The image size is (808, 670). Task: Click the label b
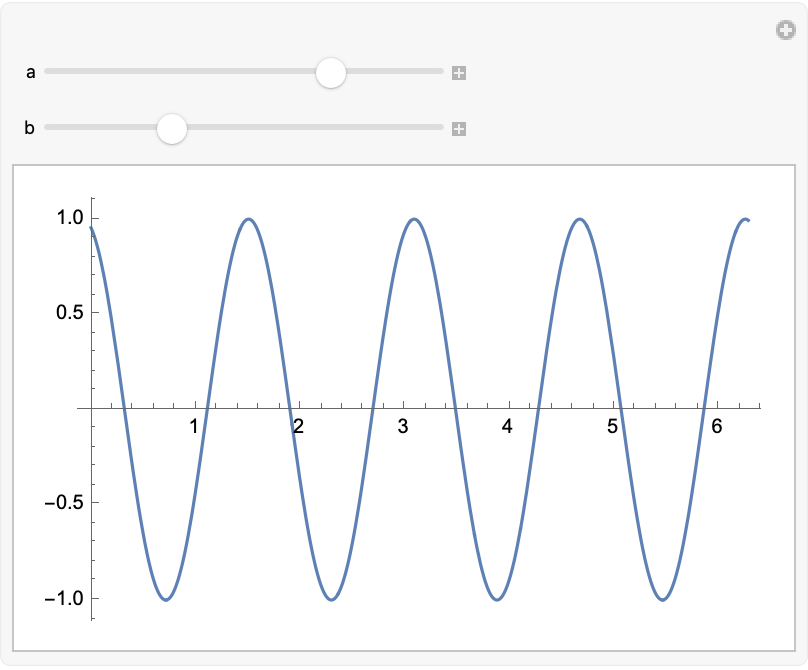[29, 127]
